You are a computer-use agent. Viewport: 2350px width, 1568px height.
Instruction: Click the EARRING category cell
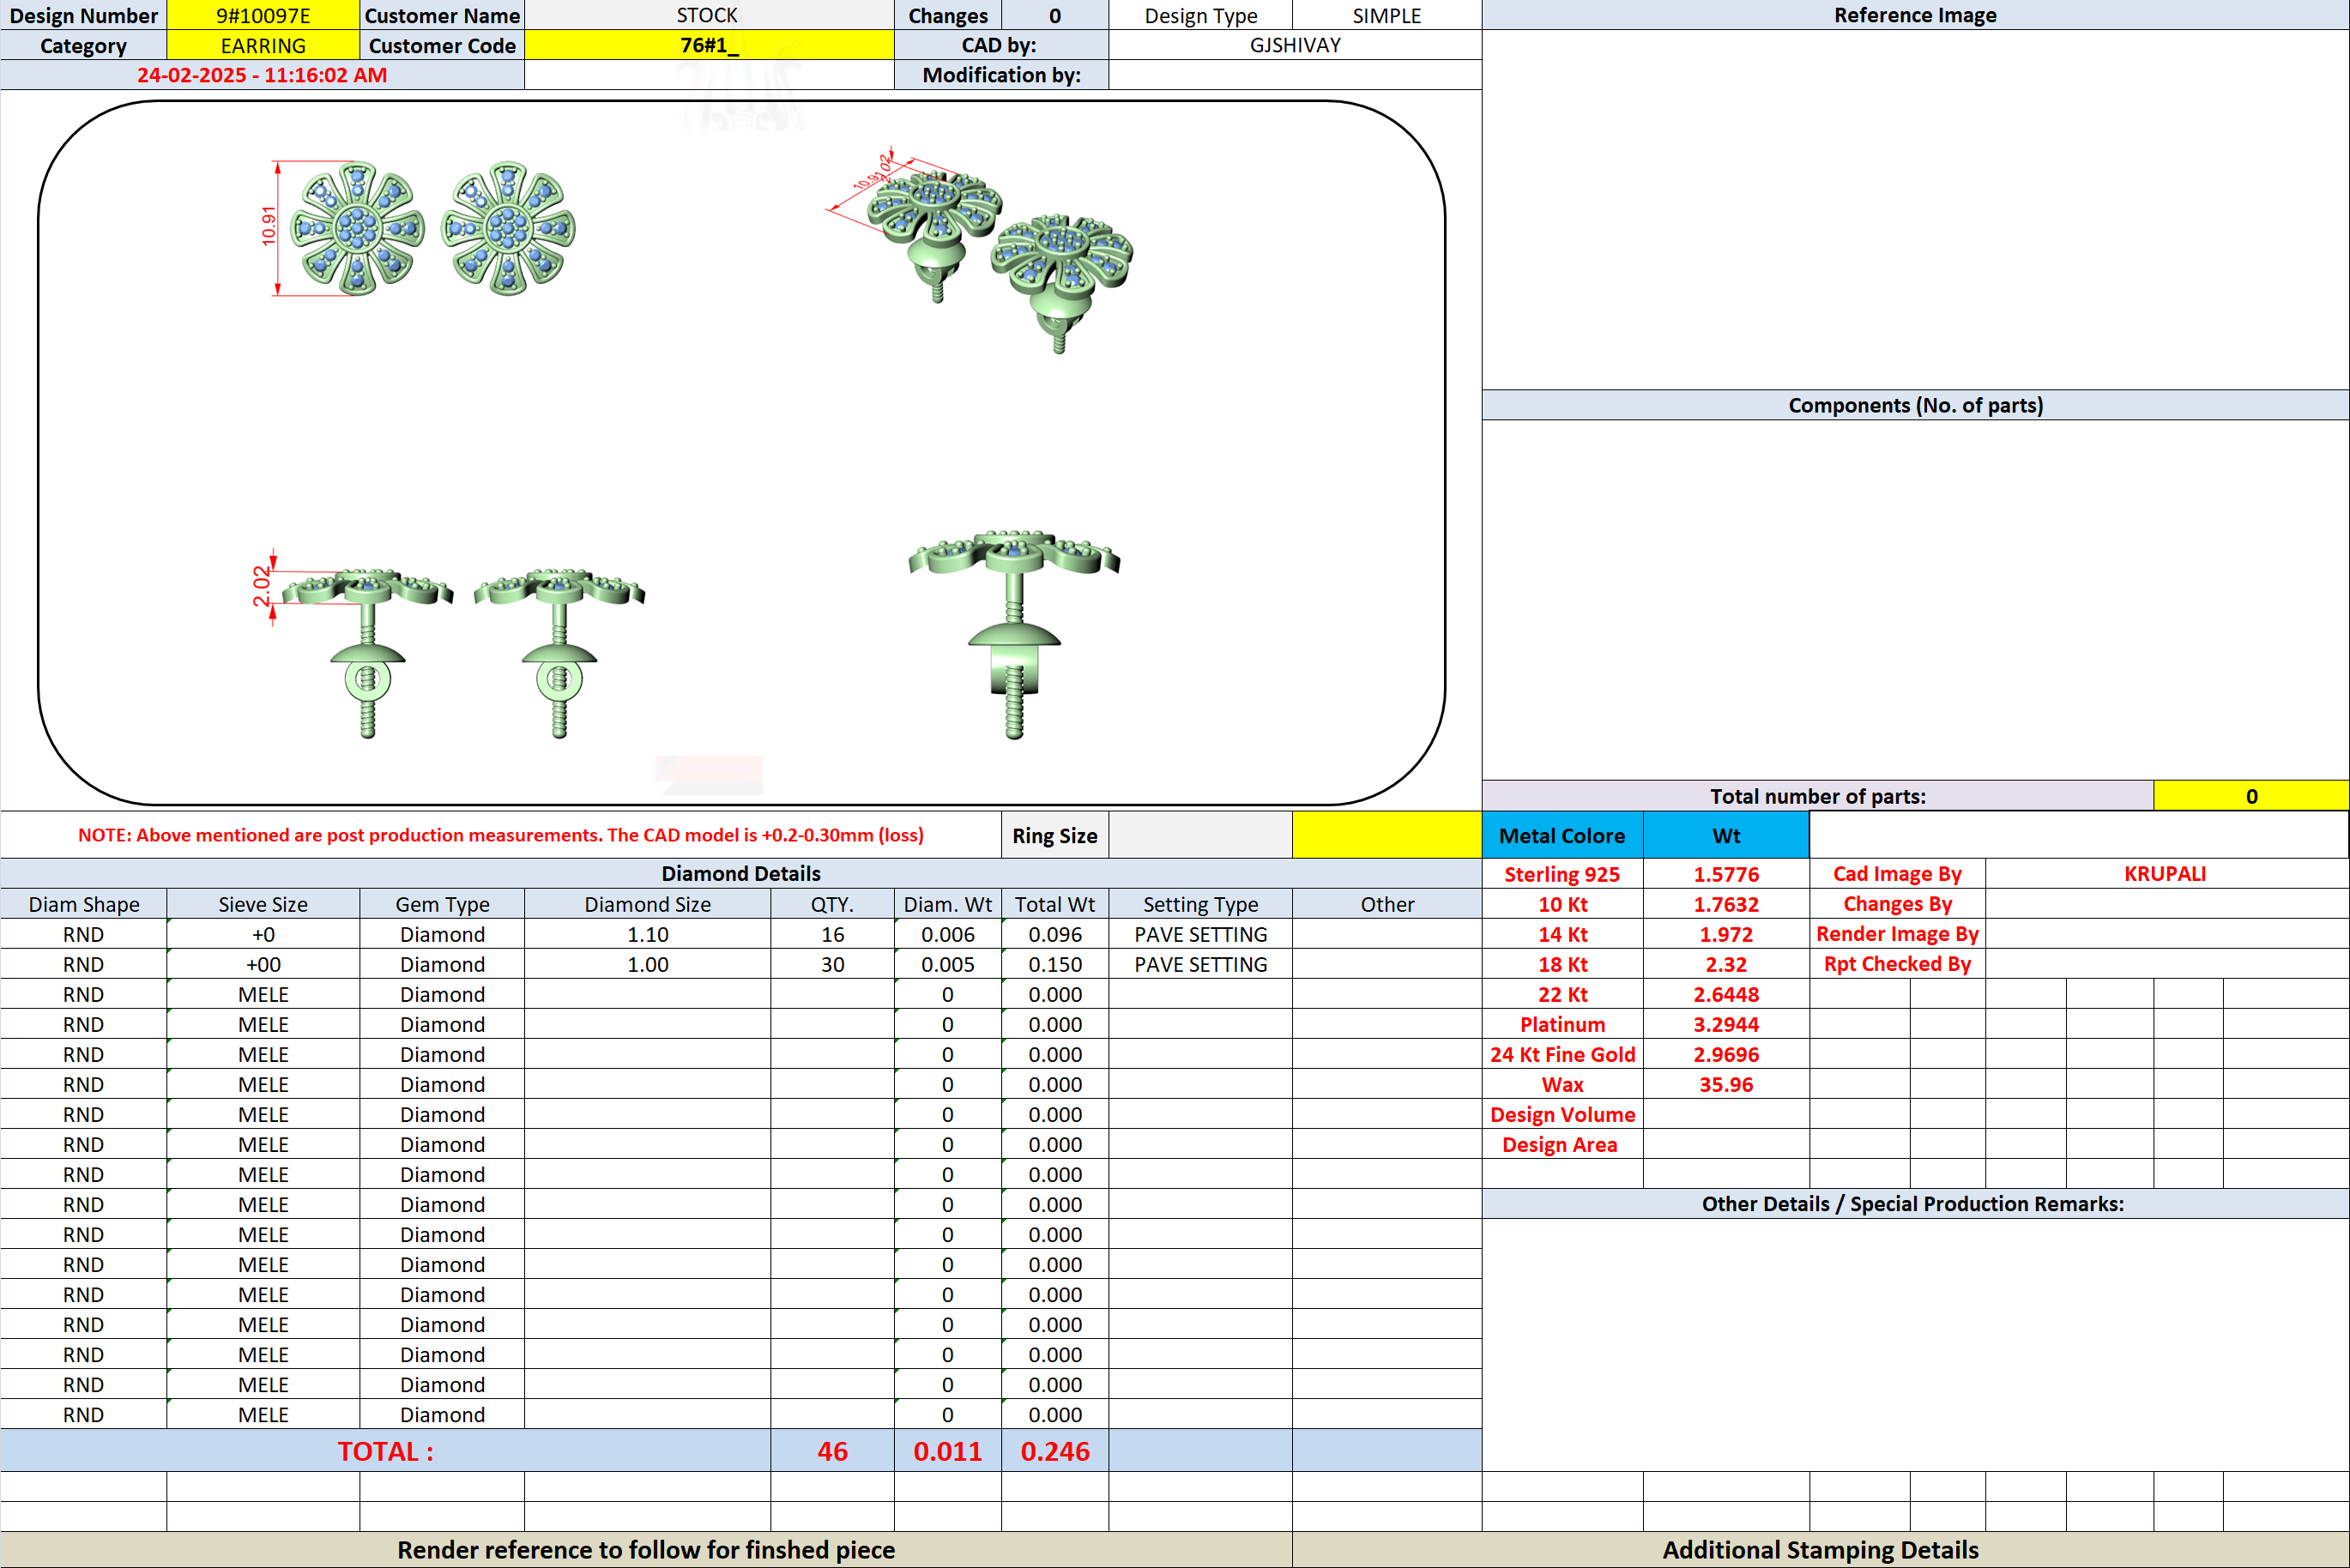click(263, 45)
